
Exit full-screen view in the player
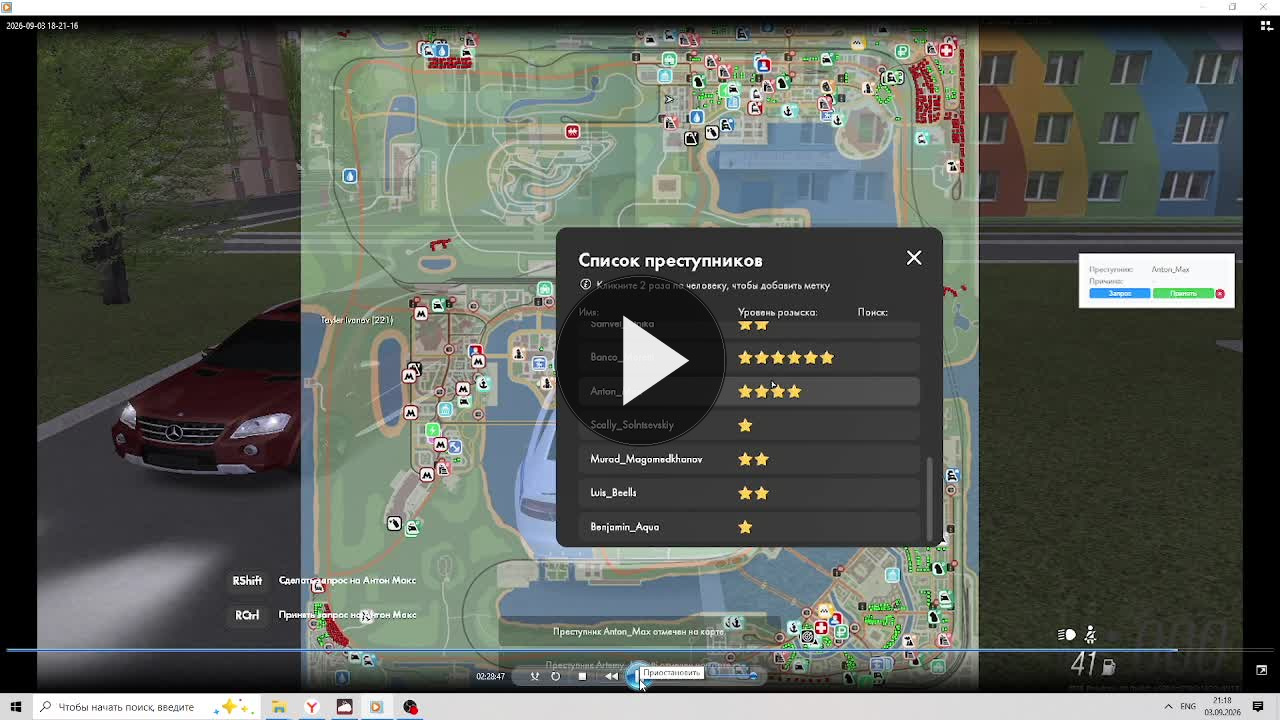[x=1262, y=670]
